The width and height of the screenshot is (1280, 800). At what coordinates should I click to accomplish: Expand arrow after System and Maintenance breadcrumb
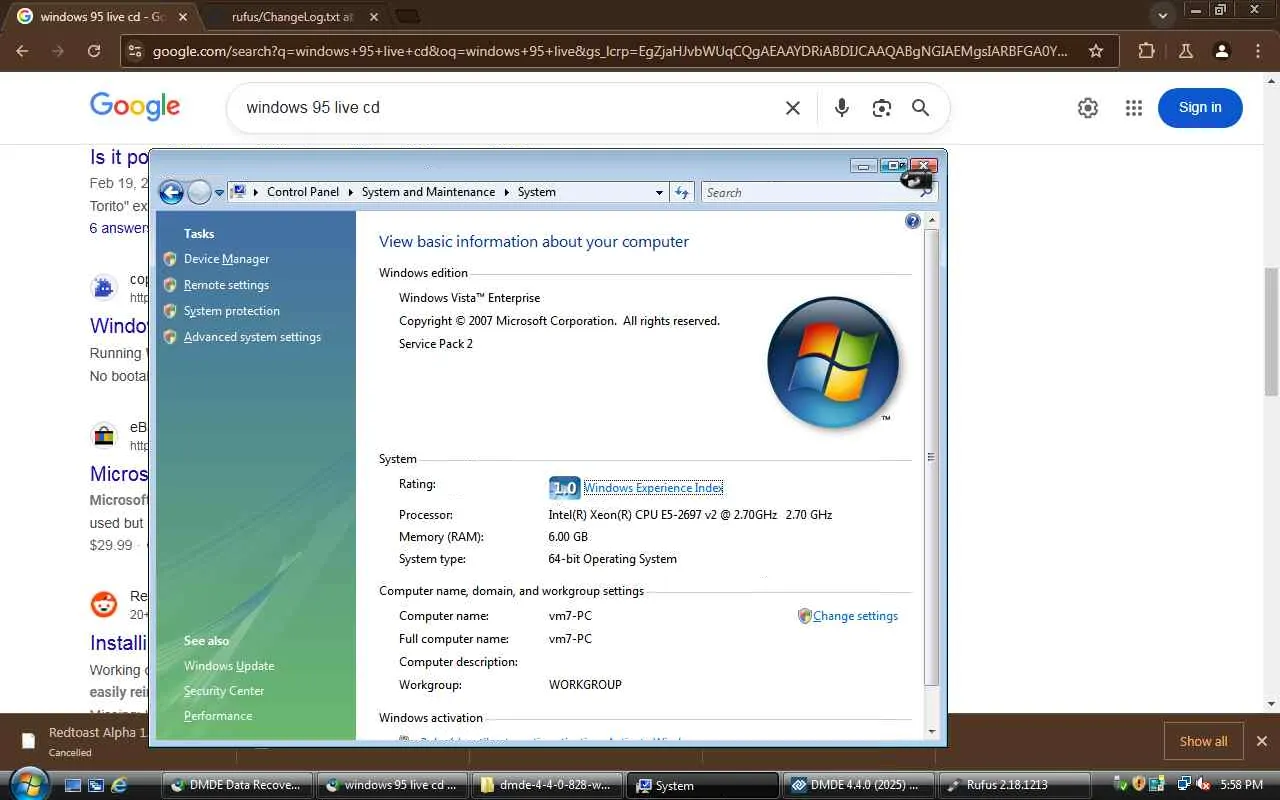coord(506,192)
